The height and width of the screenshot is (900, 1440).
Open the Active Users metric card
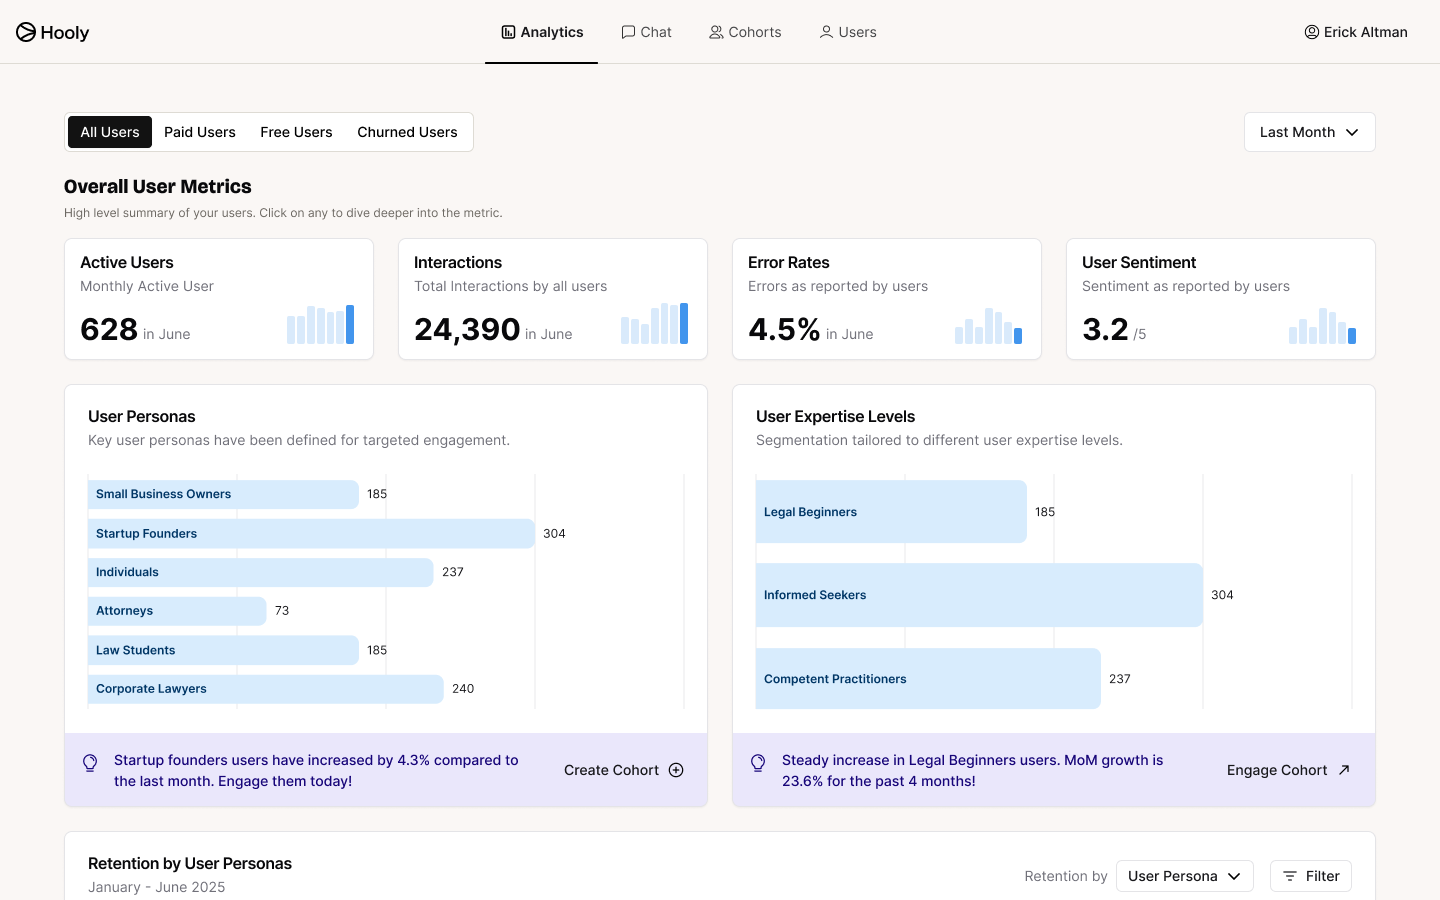[x=219, y=299]
